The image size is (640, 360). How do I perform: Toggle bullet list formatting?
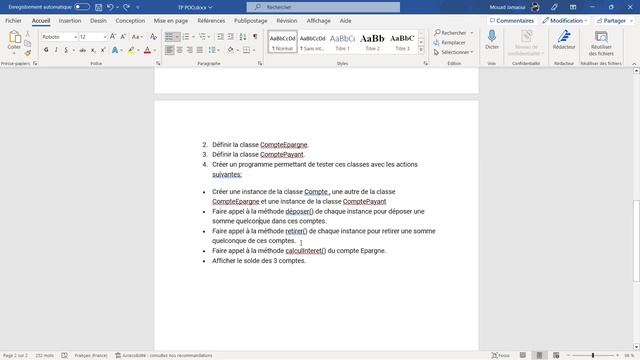(169, 37)
